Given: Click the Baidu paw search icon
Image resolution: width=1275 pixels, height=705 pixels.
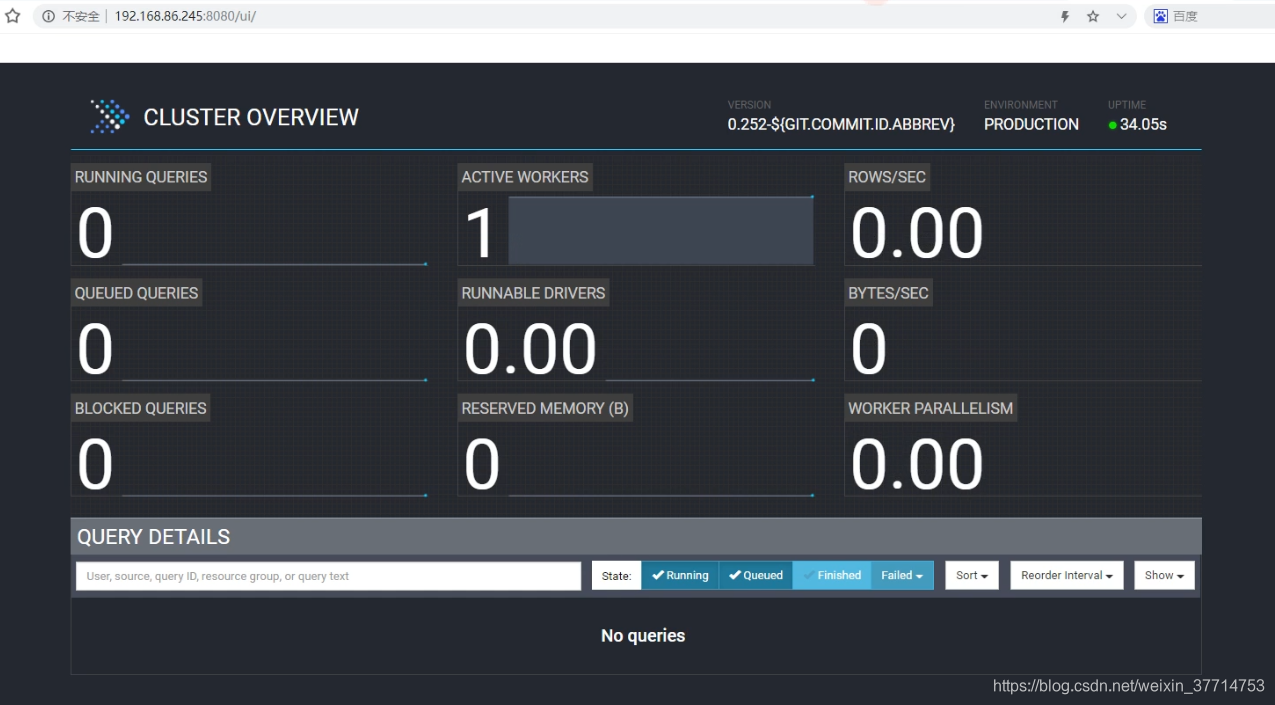Looking at the screenshot, I should point(1161,16).
